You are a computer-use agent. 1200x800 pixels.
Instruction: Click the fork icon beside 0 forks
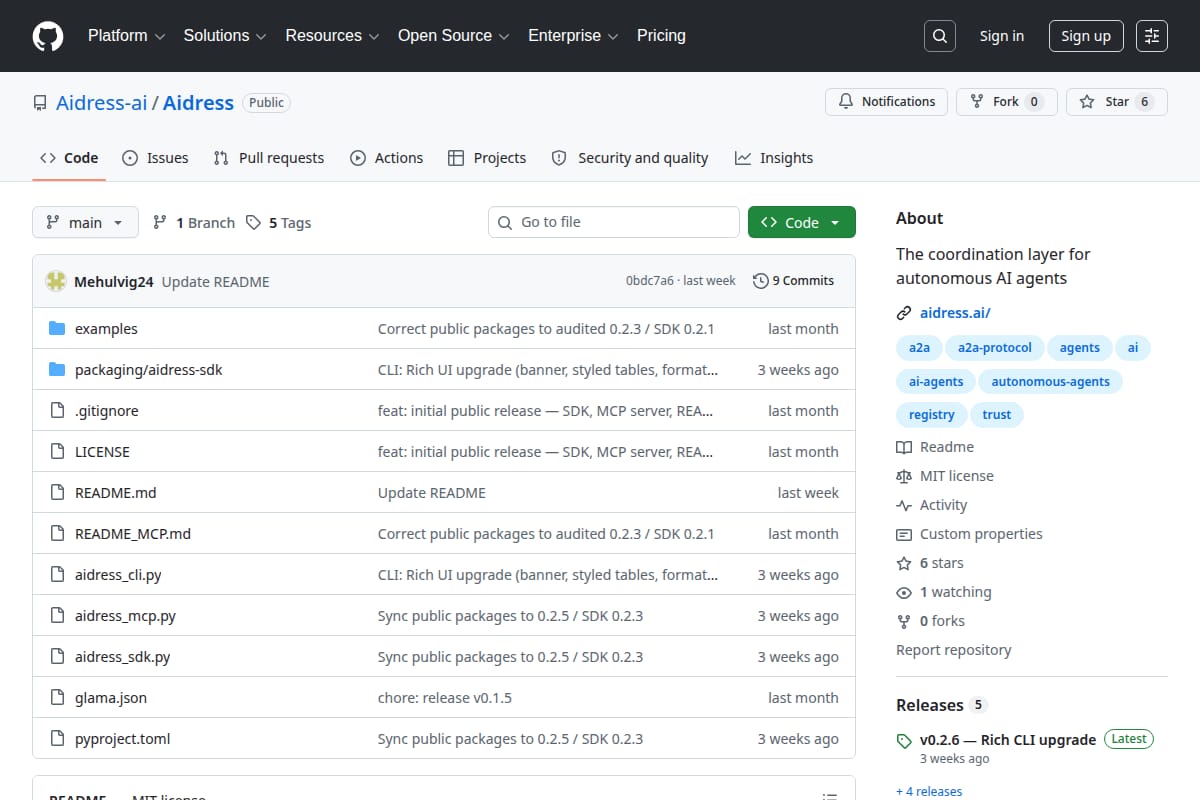904,621
